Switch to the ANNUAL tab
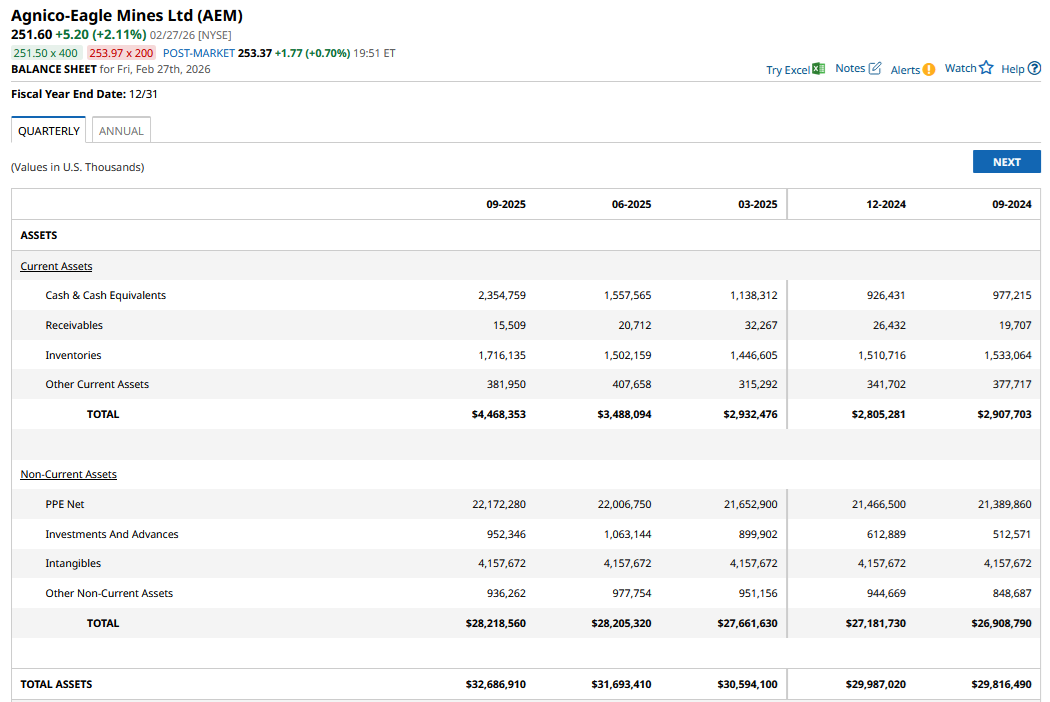This screenshot has height=702, width=1050. coord(121,131)
